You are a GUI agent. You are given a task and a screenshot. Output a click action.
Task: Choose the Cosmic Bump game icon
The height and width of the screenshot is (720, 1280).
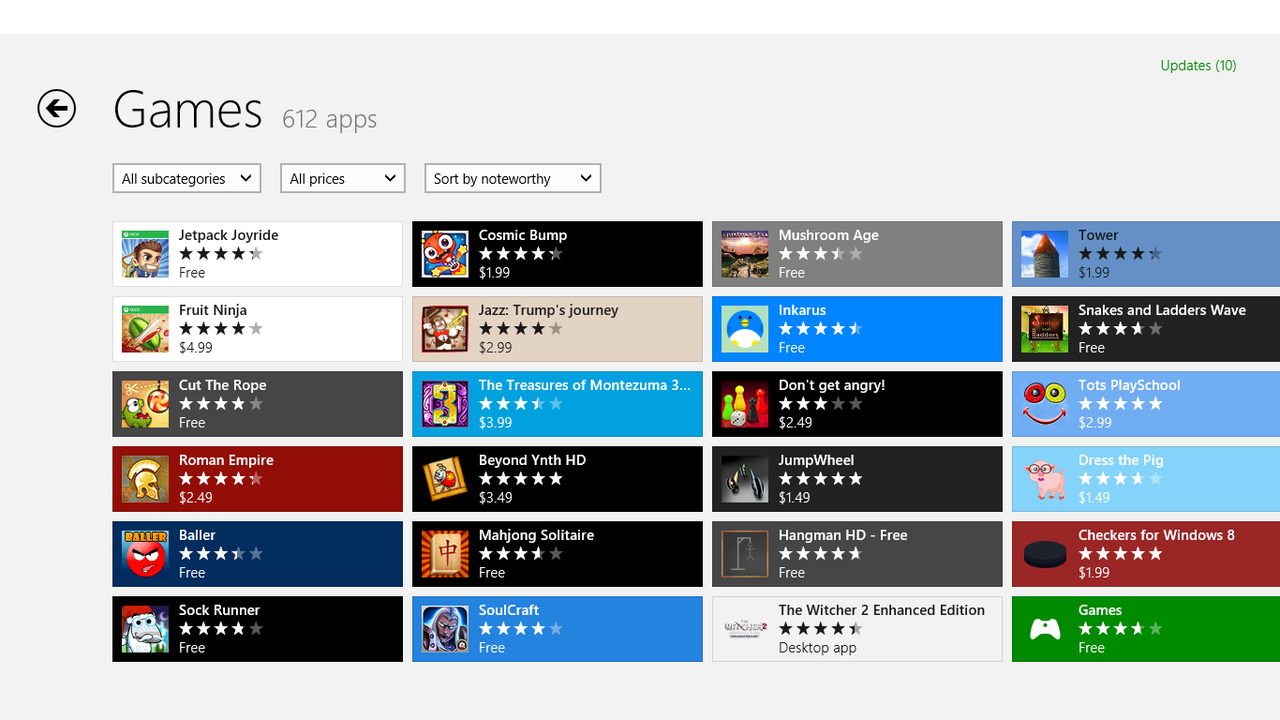coord(445,254)
